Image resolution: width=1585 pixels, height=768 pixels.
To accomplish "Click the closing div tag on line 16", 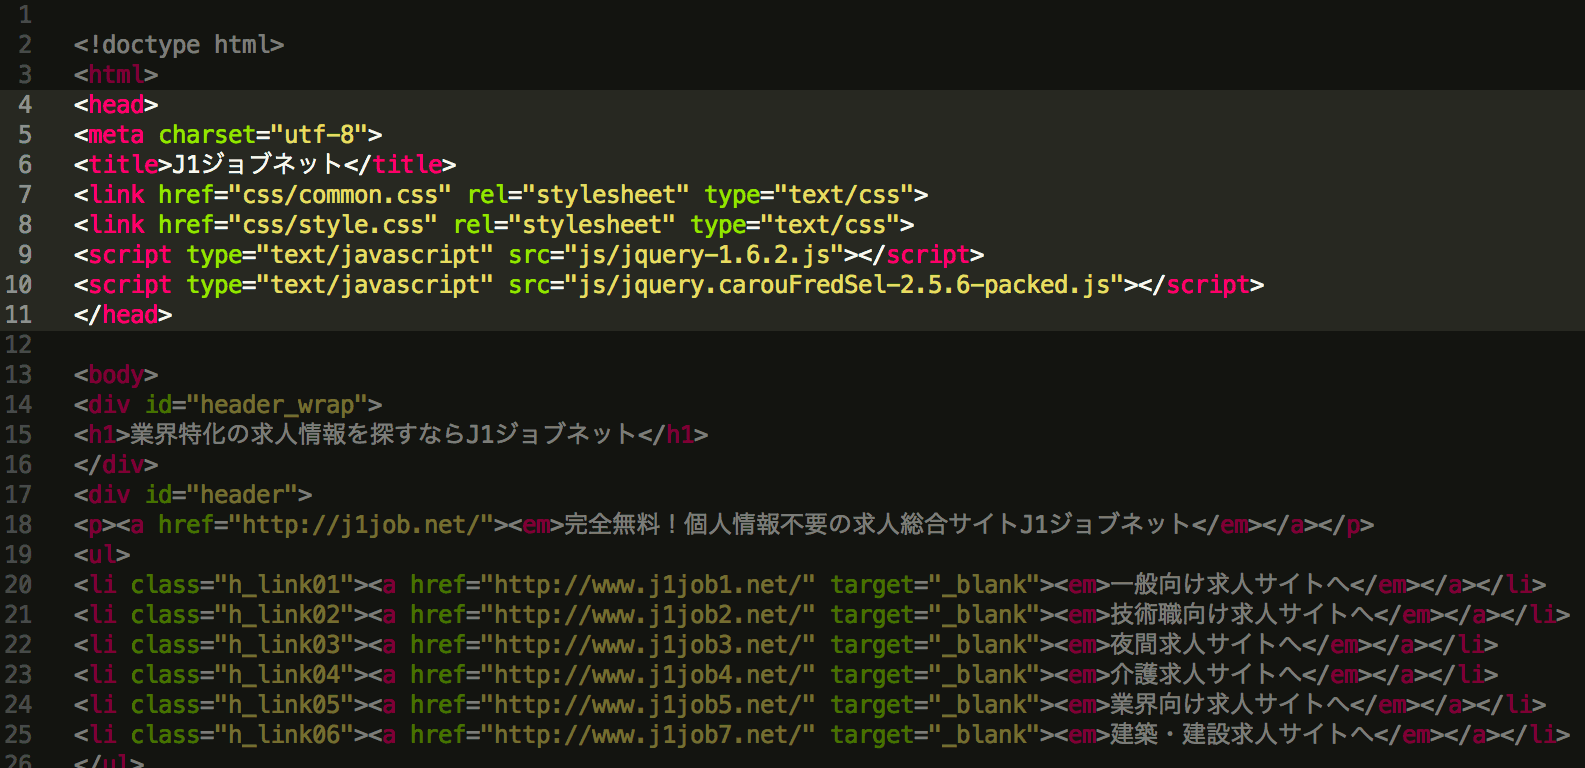I will point(116,465).
